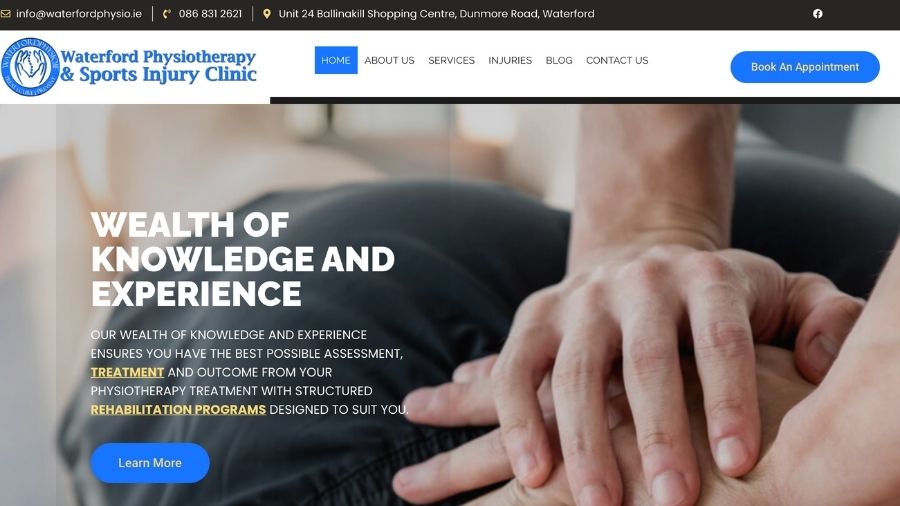Viewport: 900px width, 506px height.
Task: Click the info@waterfordphysio.ie email address
Action: click(79, 14)
